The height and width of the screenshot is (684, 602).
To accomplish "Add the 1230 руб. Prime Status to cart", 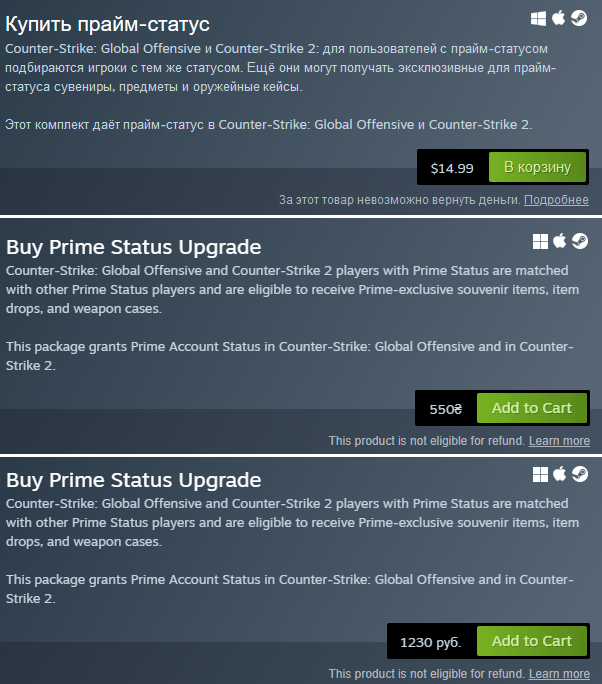I will tap(532, 641).
